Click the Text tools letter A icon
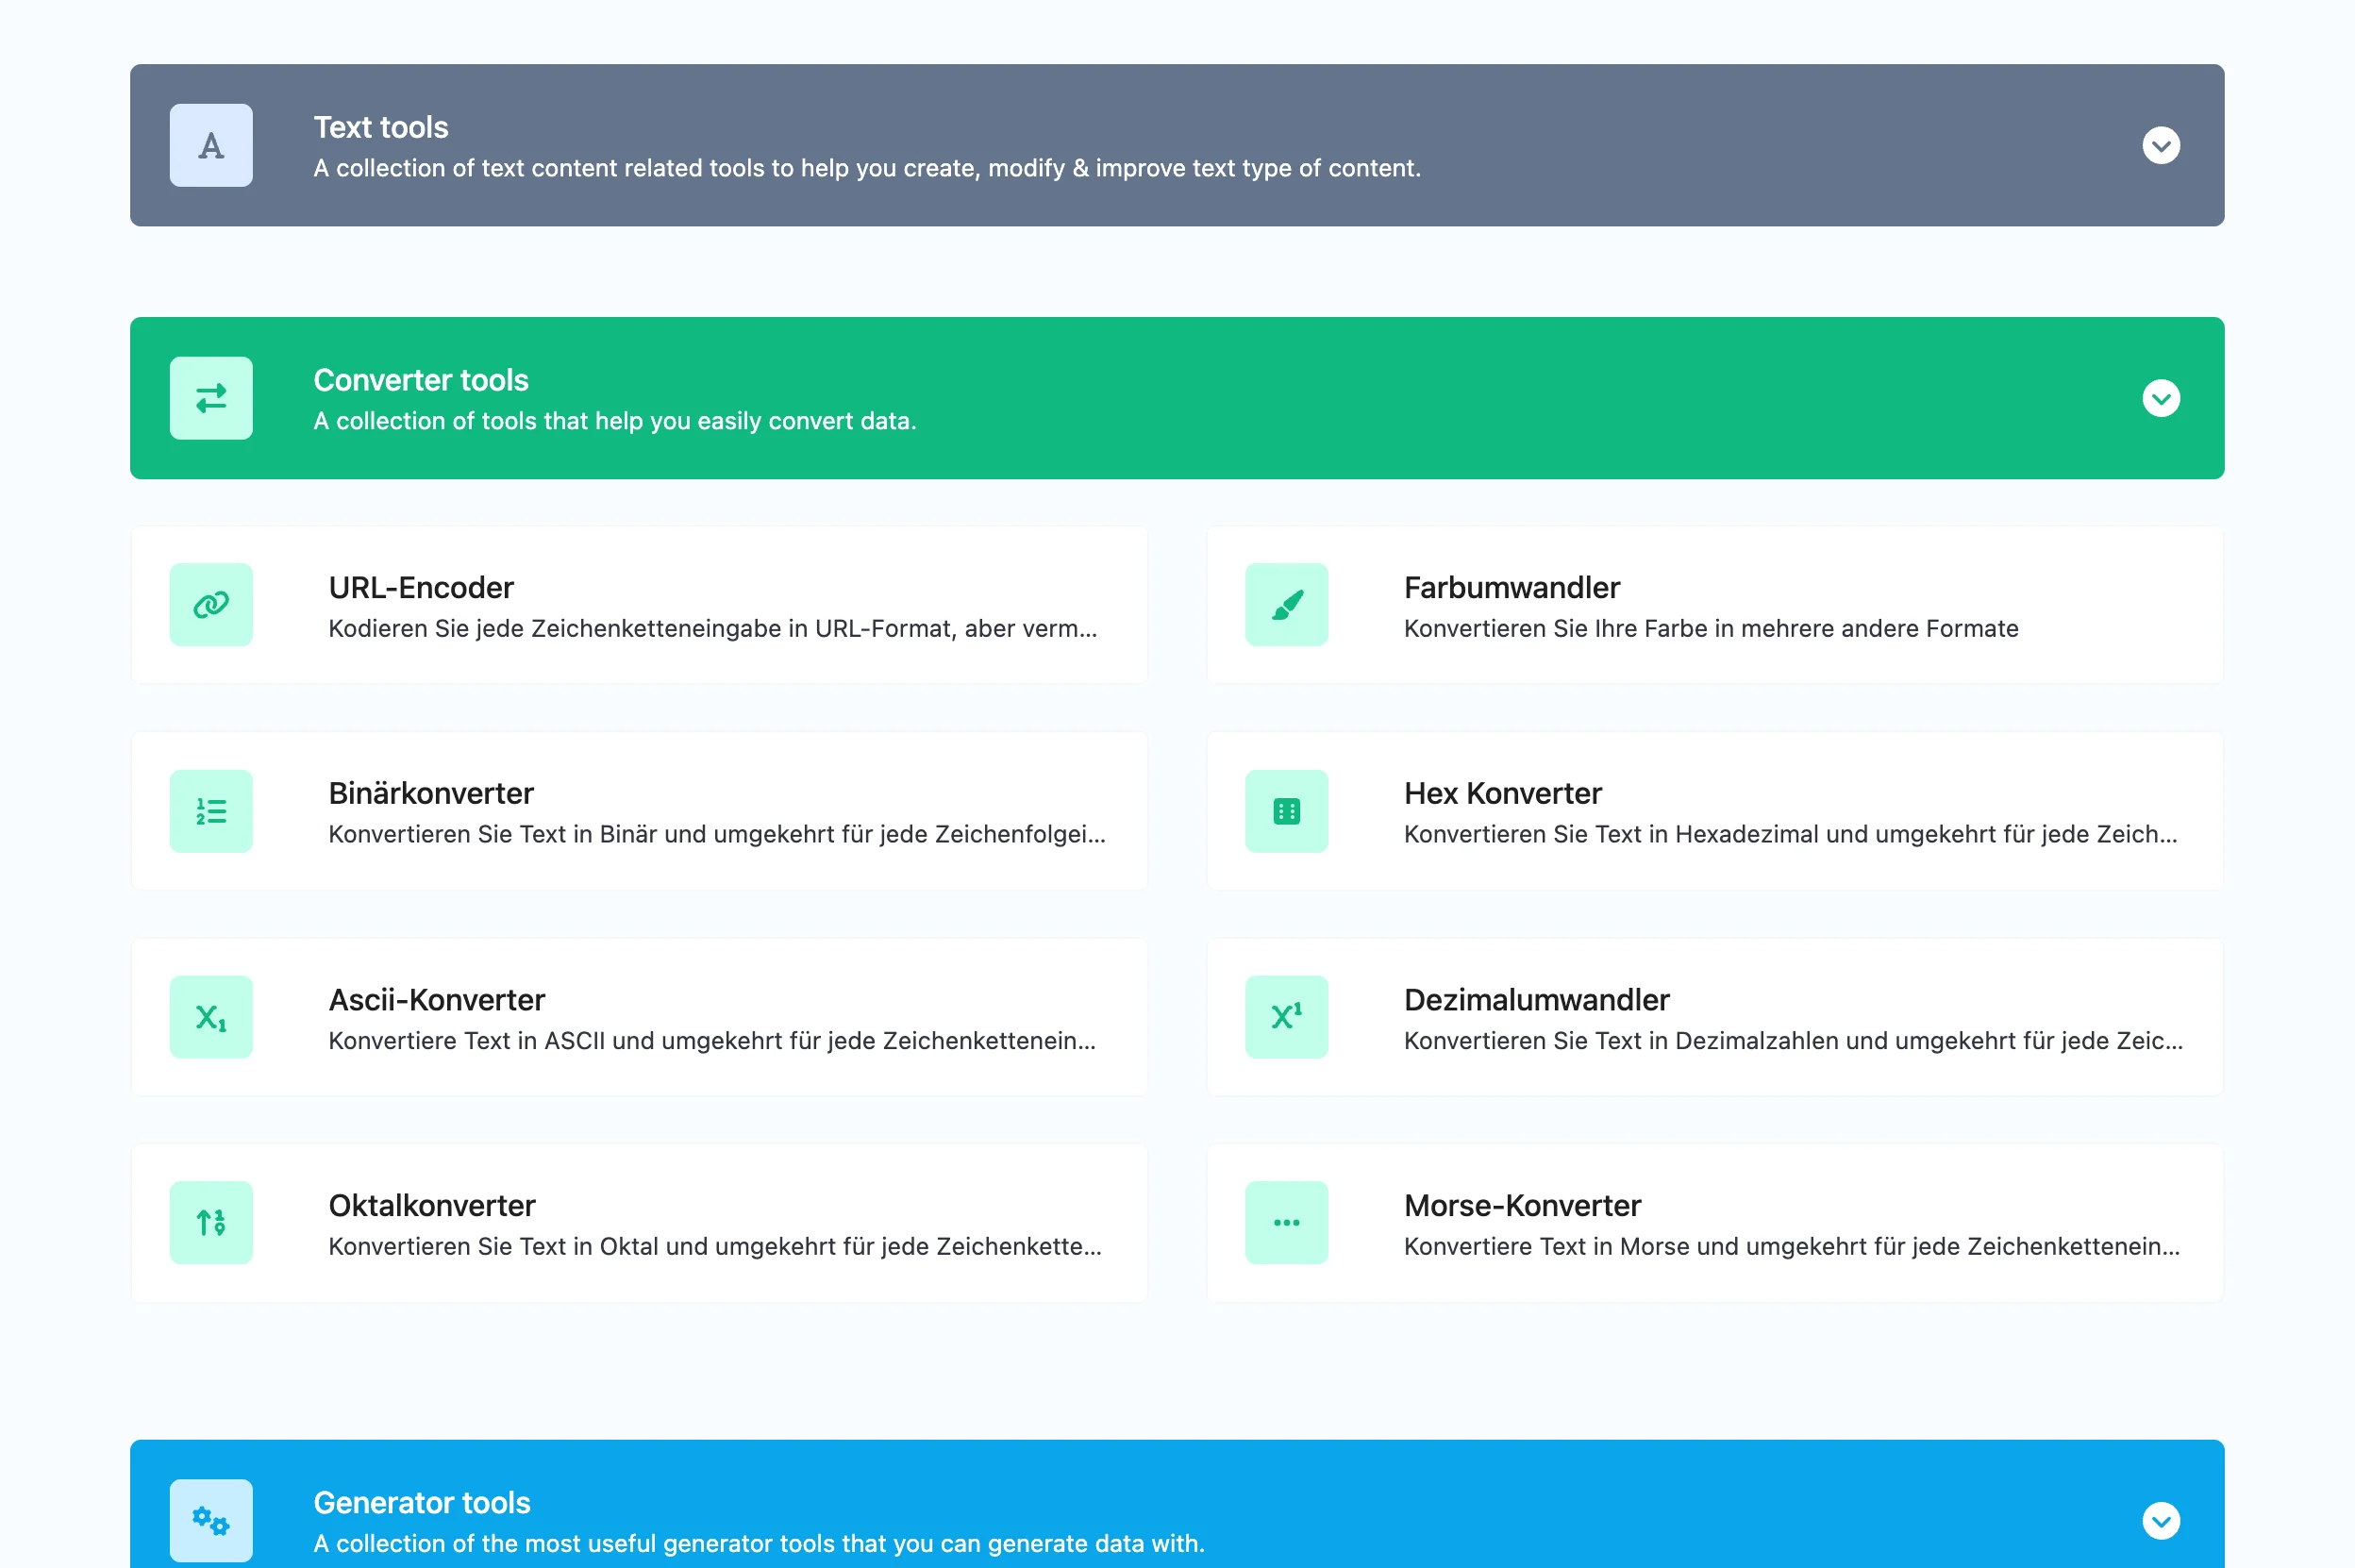2355x1568 pixels. pyautogui.click(x=211, y=145)
